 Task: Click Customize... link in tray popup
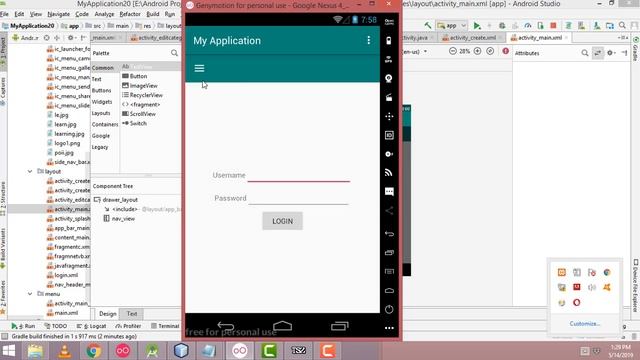585,324
